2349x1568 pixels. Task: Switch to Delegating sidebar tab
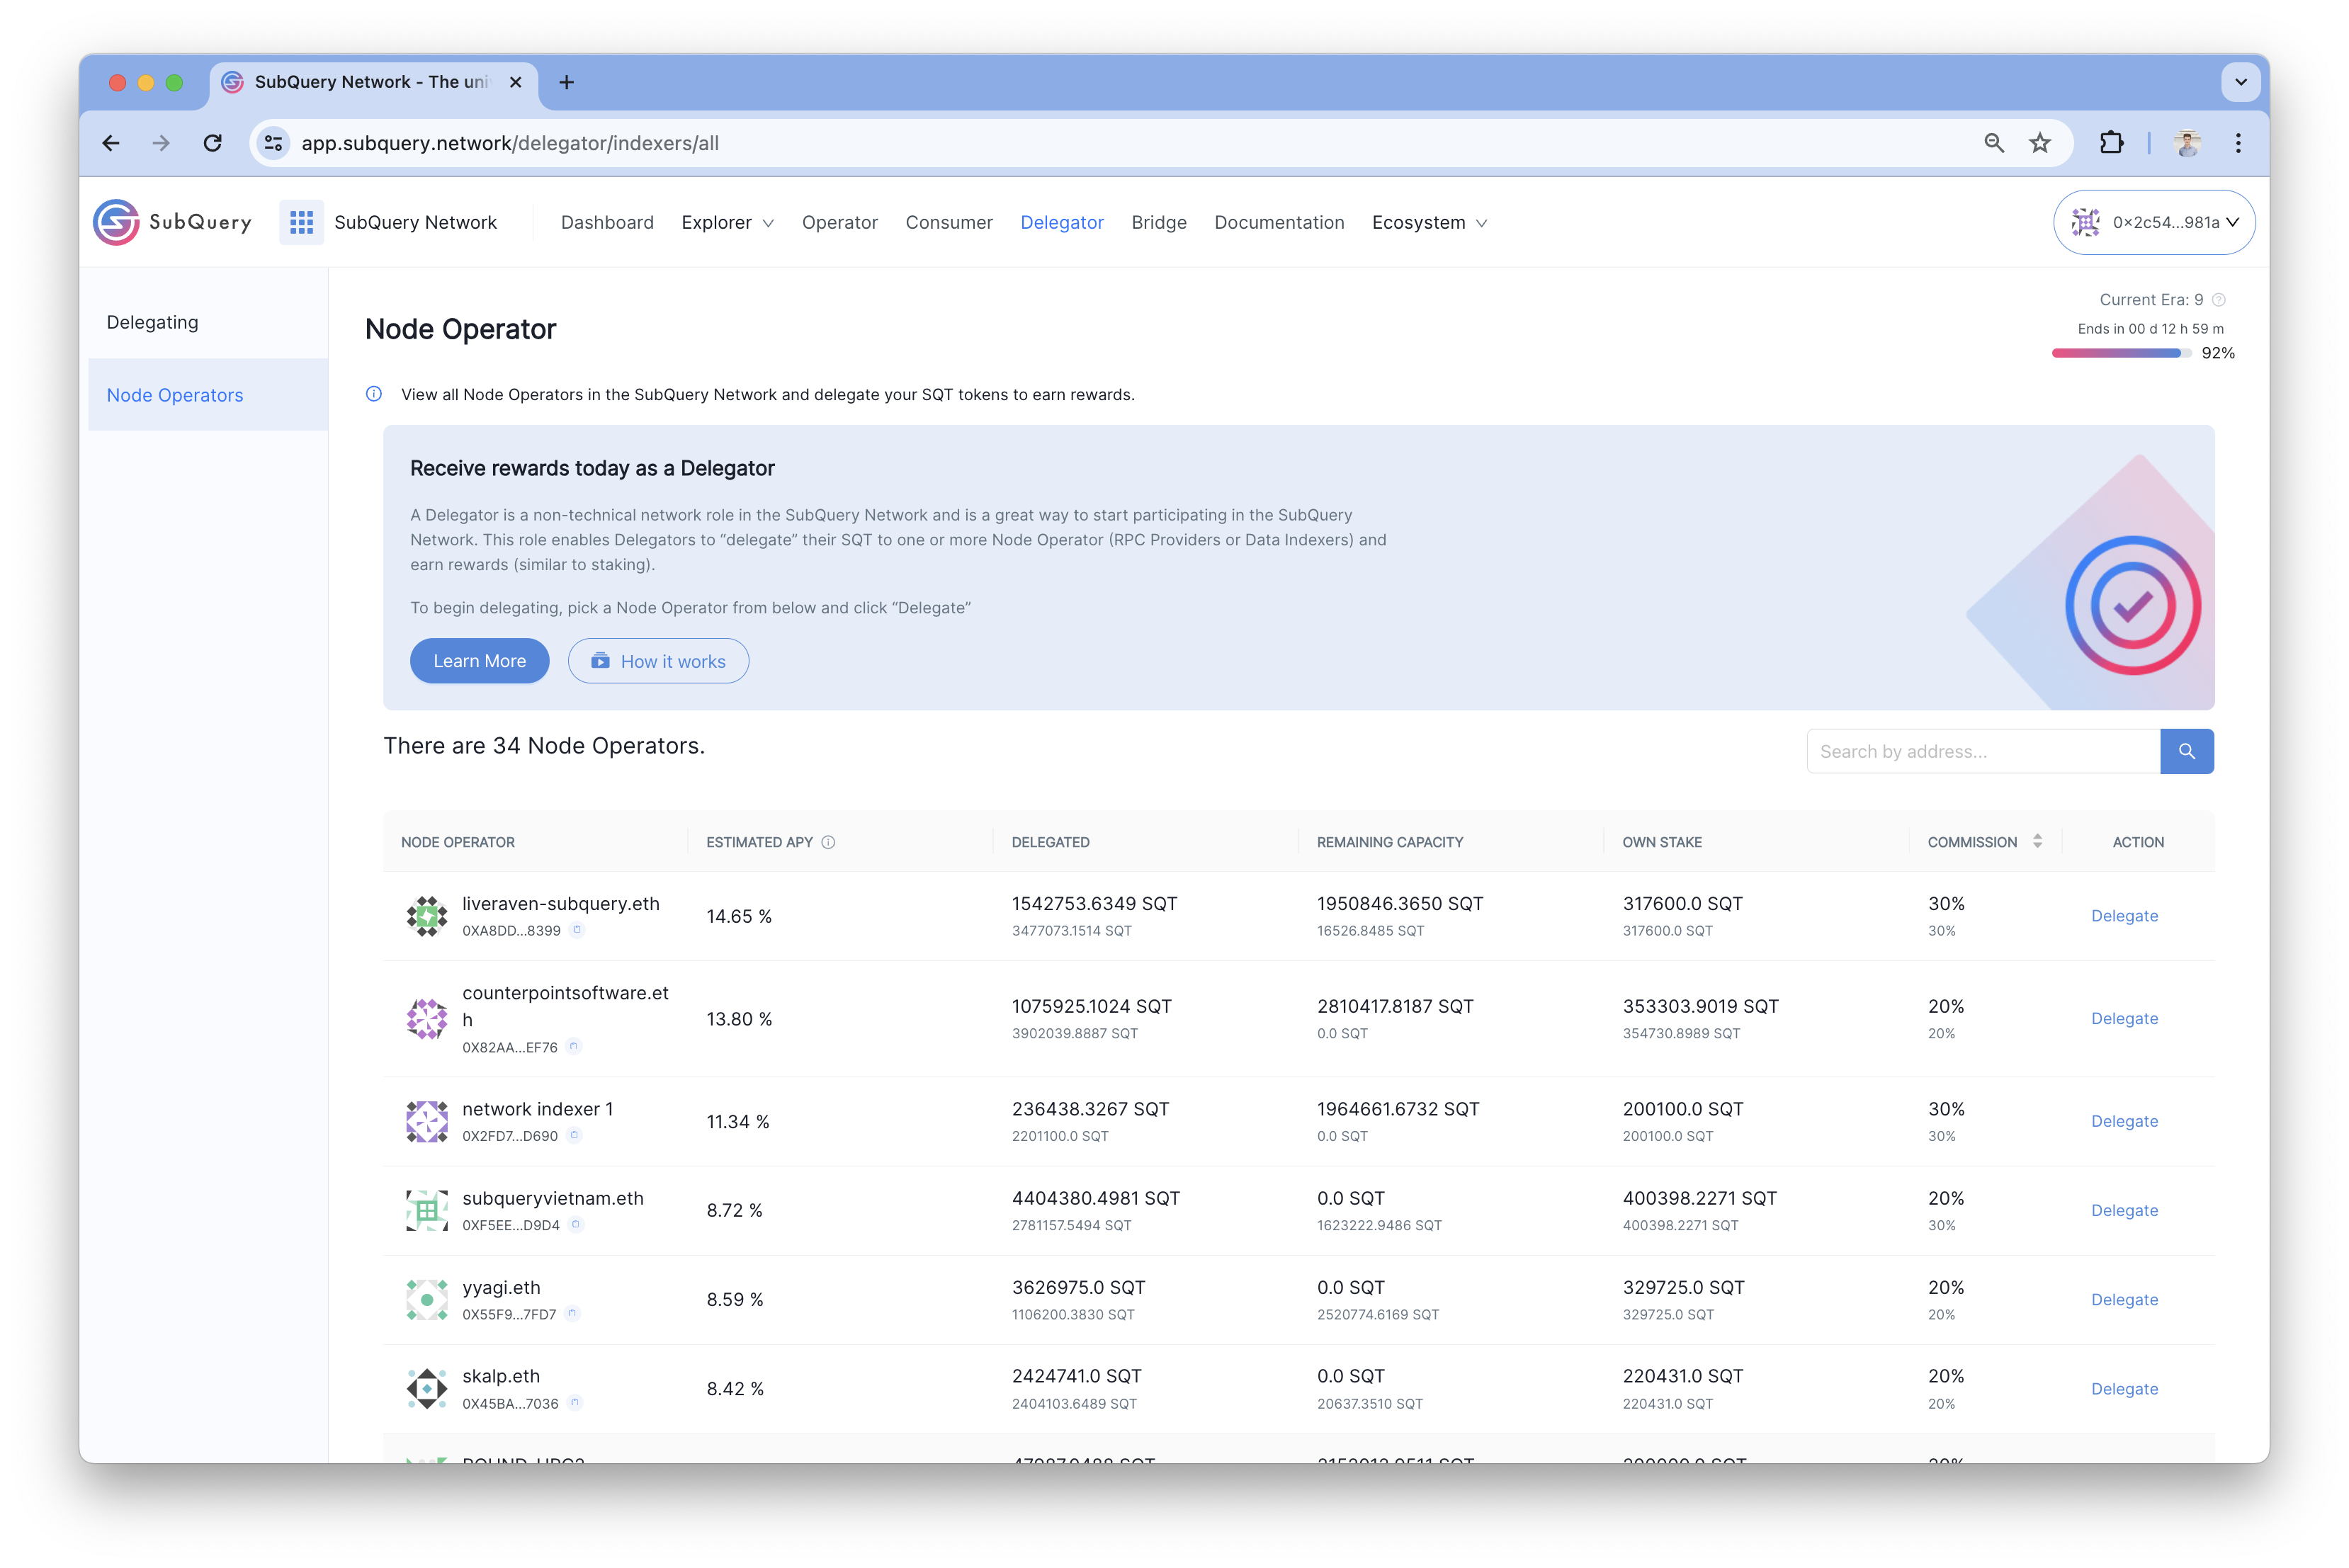[x=208, y=322]
